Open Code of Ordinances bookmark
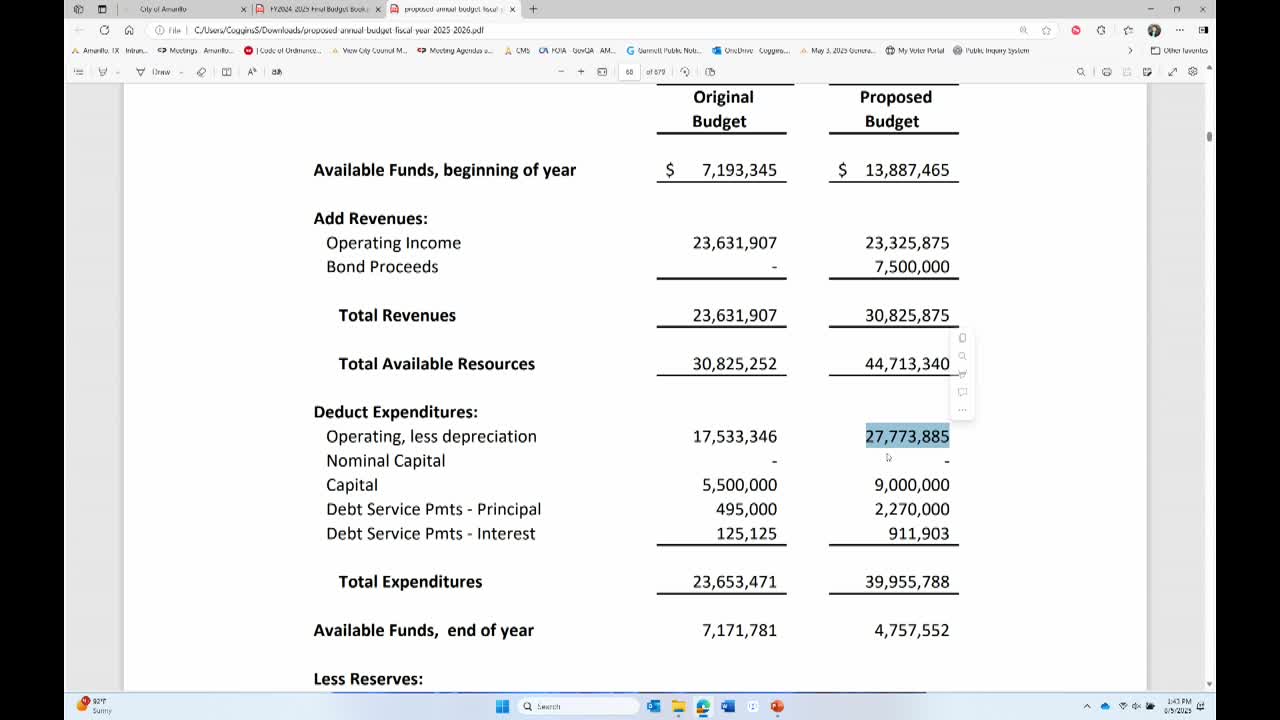Screen dimensions: 1280x720 click(x=283, y=50)
